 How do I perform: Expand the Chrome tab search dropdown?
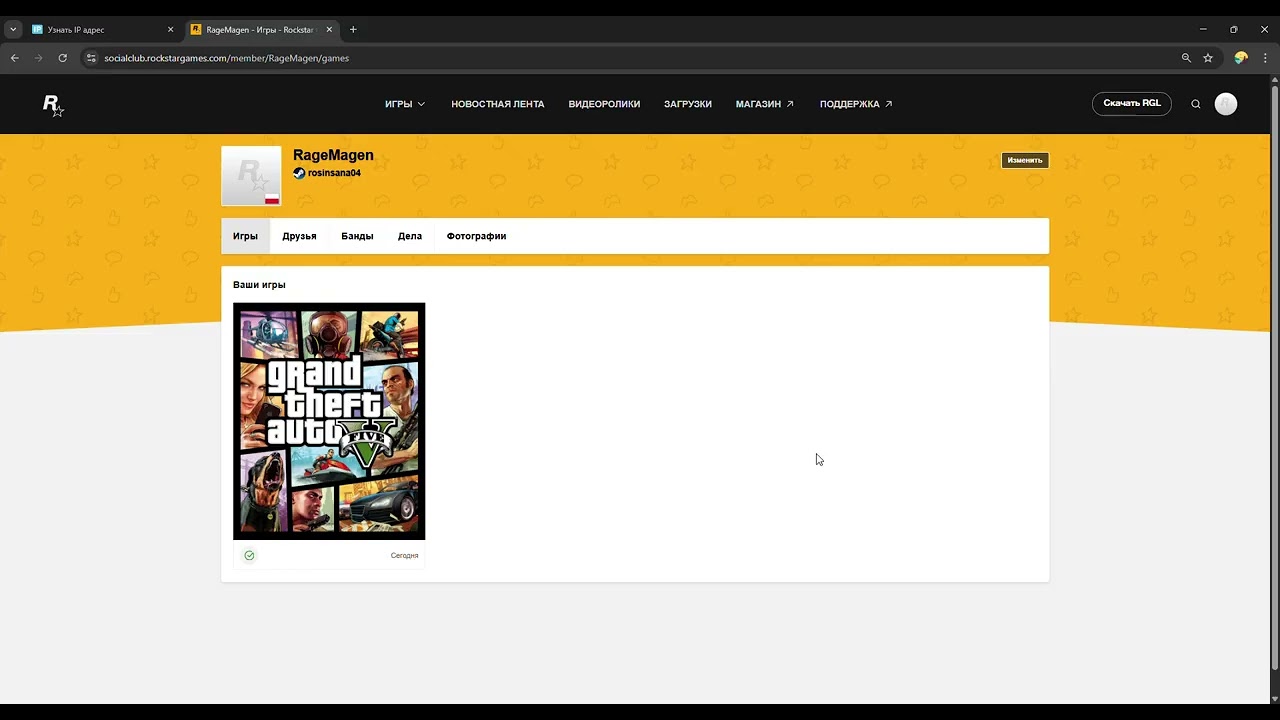click(x=13, y=30)
